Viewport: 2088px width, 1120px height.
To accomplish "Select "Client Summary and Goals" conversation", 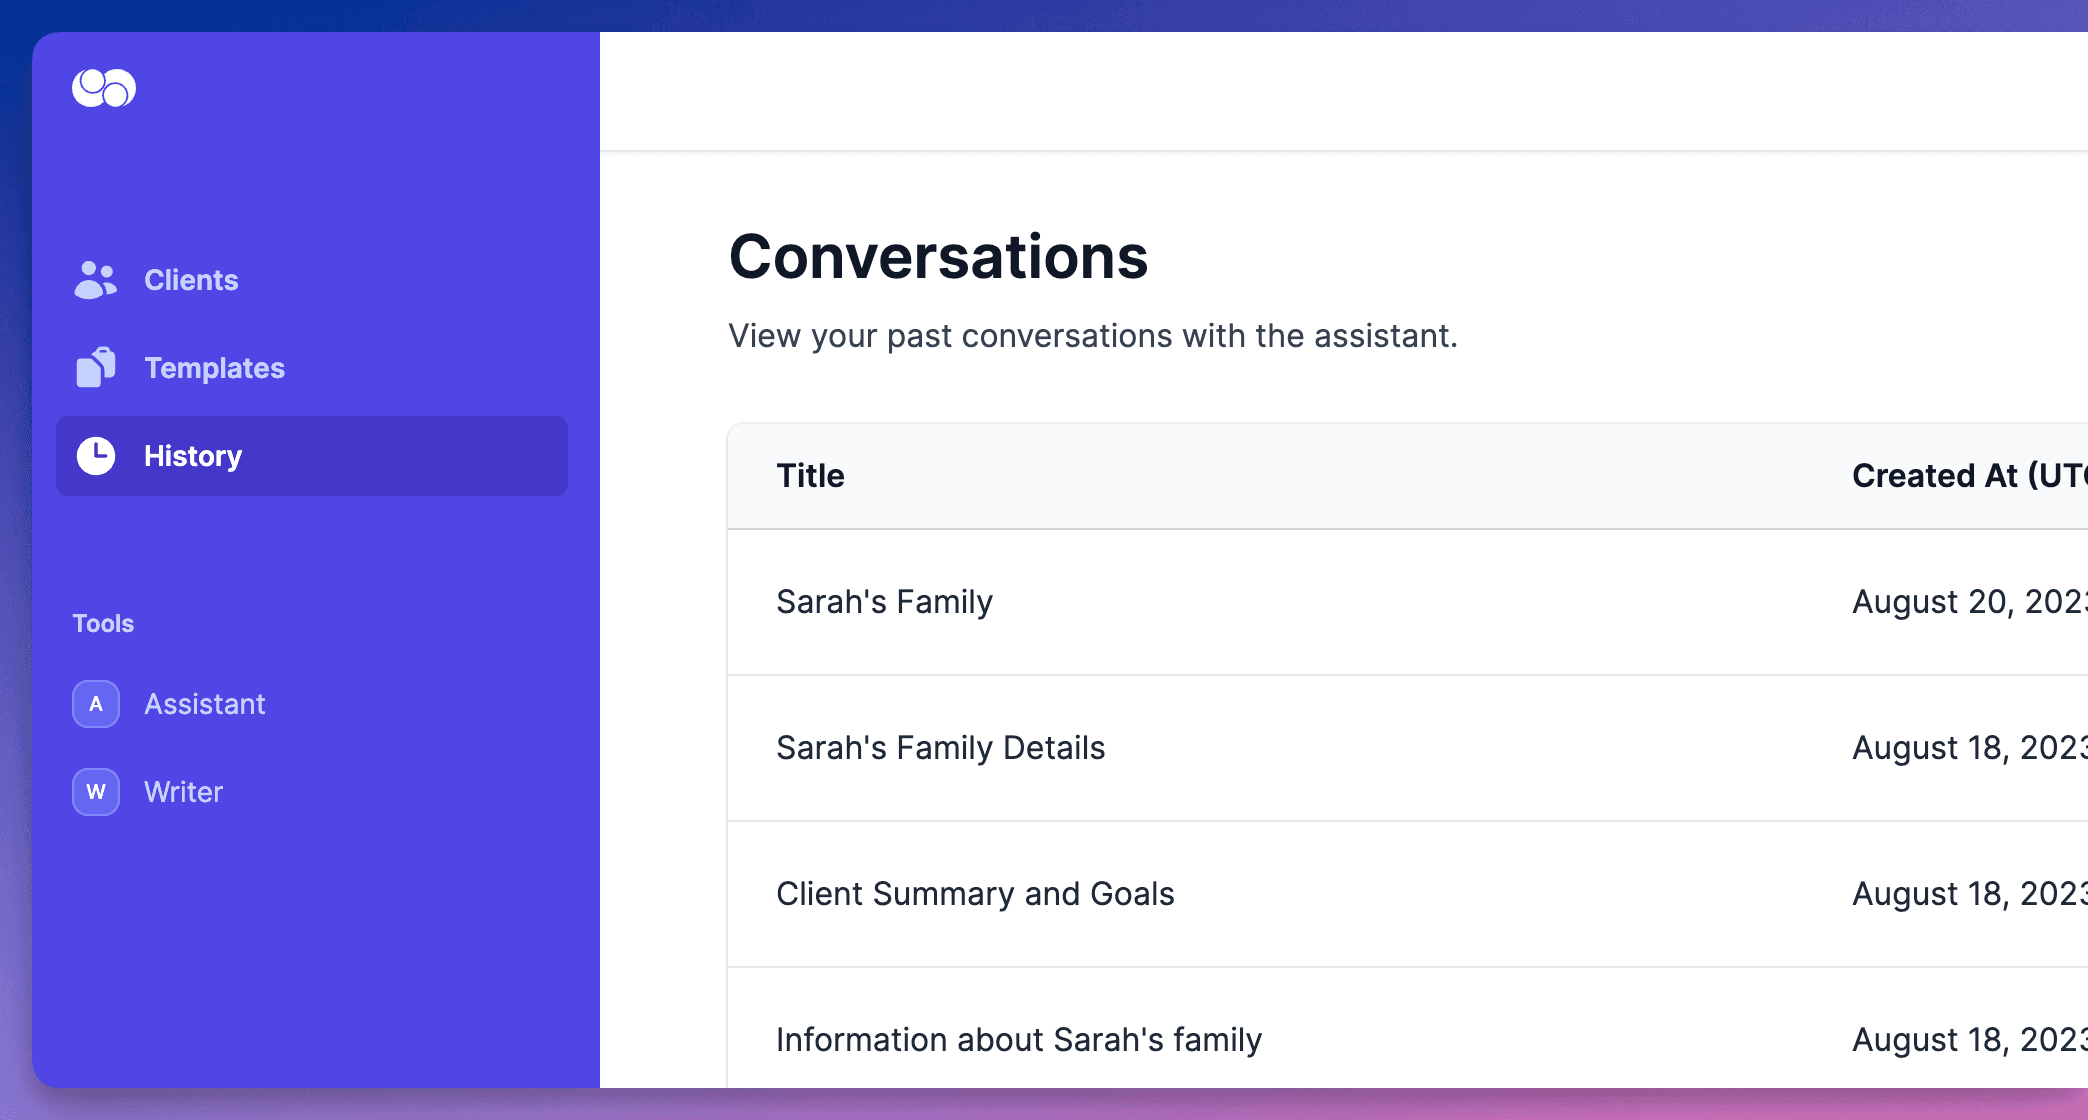I will point(975,894).
